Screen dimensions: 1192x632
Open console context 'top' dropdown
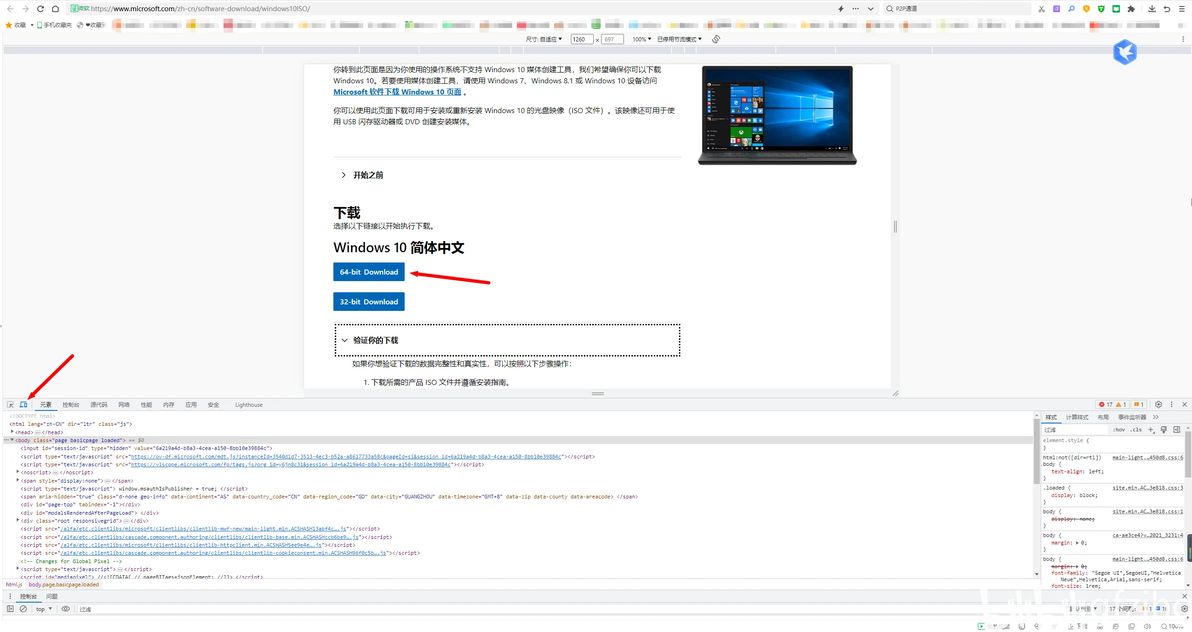44,608
